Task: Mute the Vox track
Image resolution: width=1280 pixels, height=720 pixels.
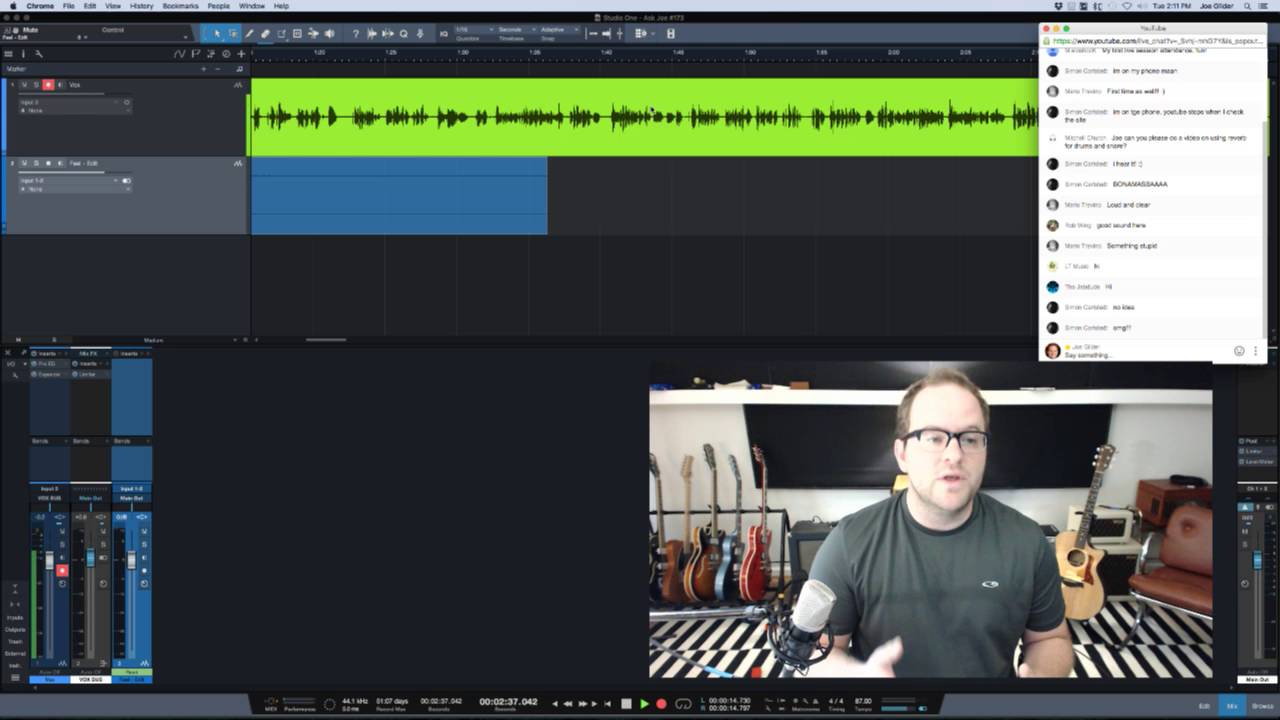Action: [26, 85]
